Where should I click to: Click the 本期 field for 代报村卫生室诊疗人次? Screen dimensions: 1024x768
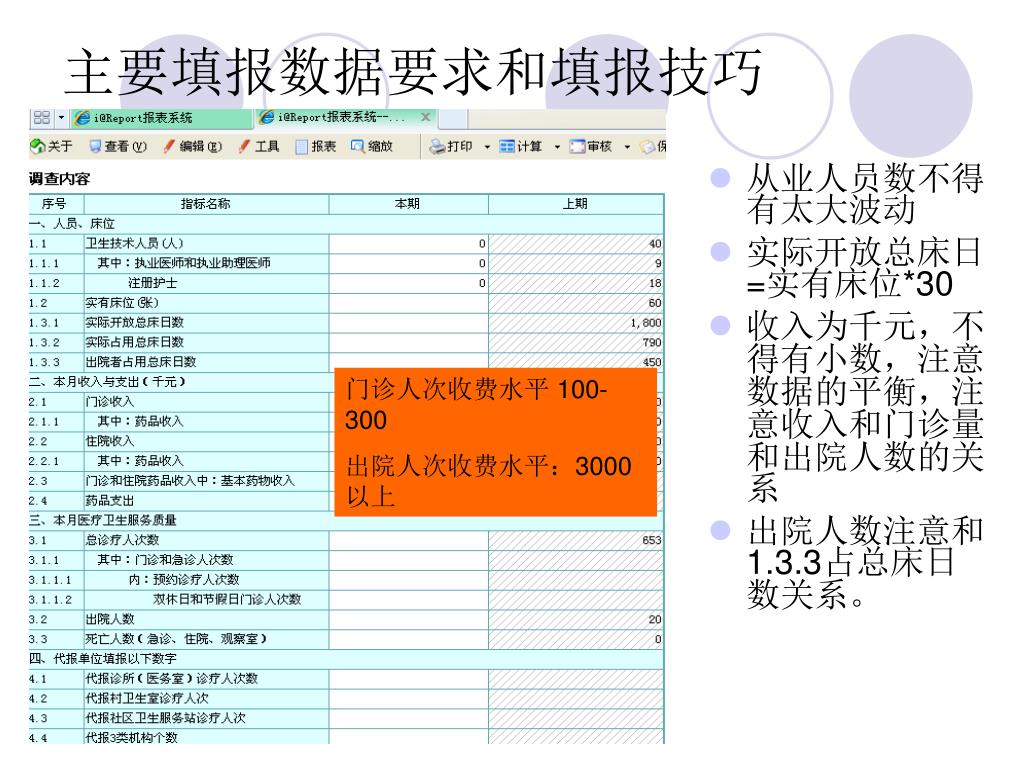409,698
